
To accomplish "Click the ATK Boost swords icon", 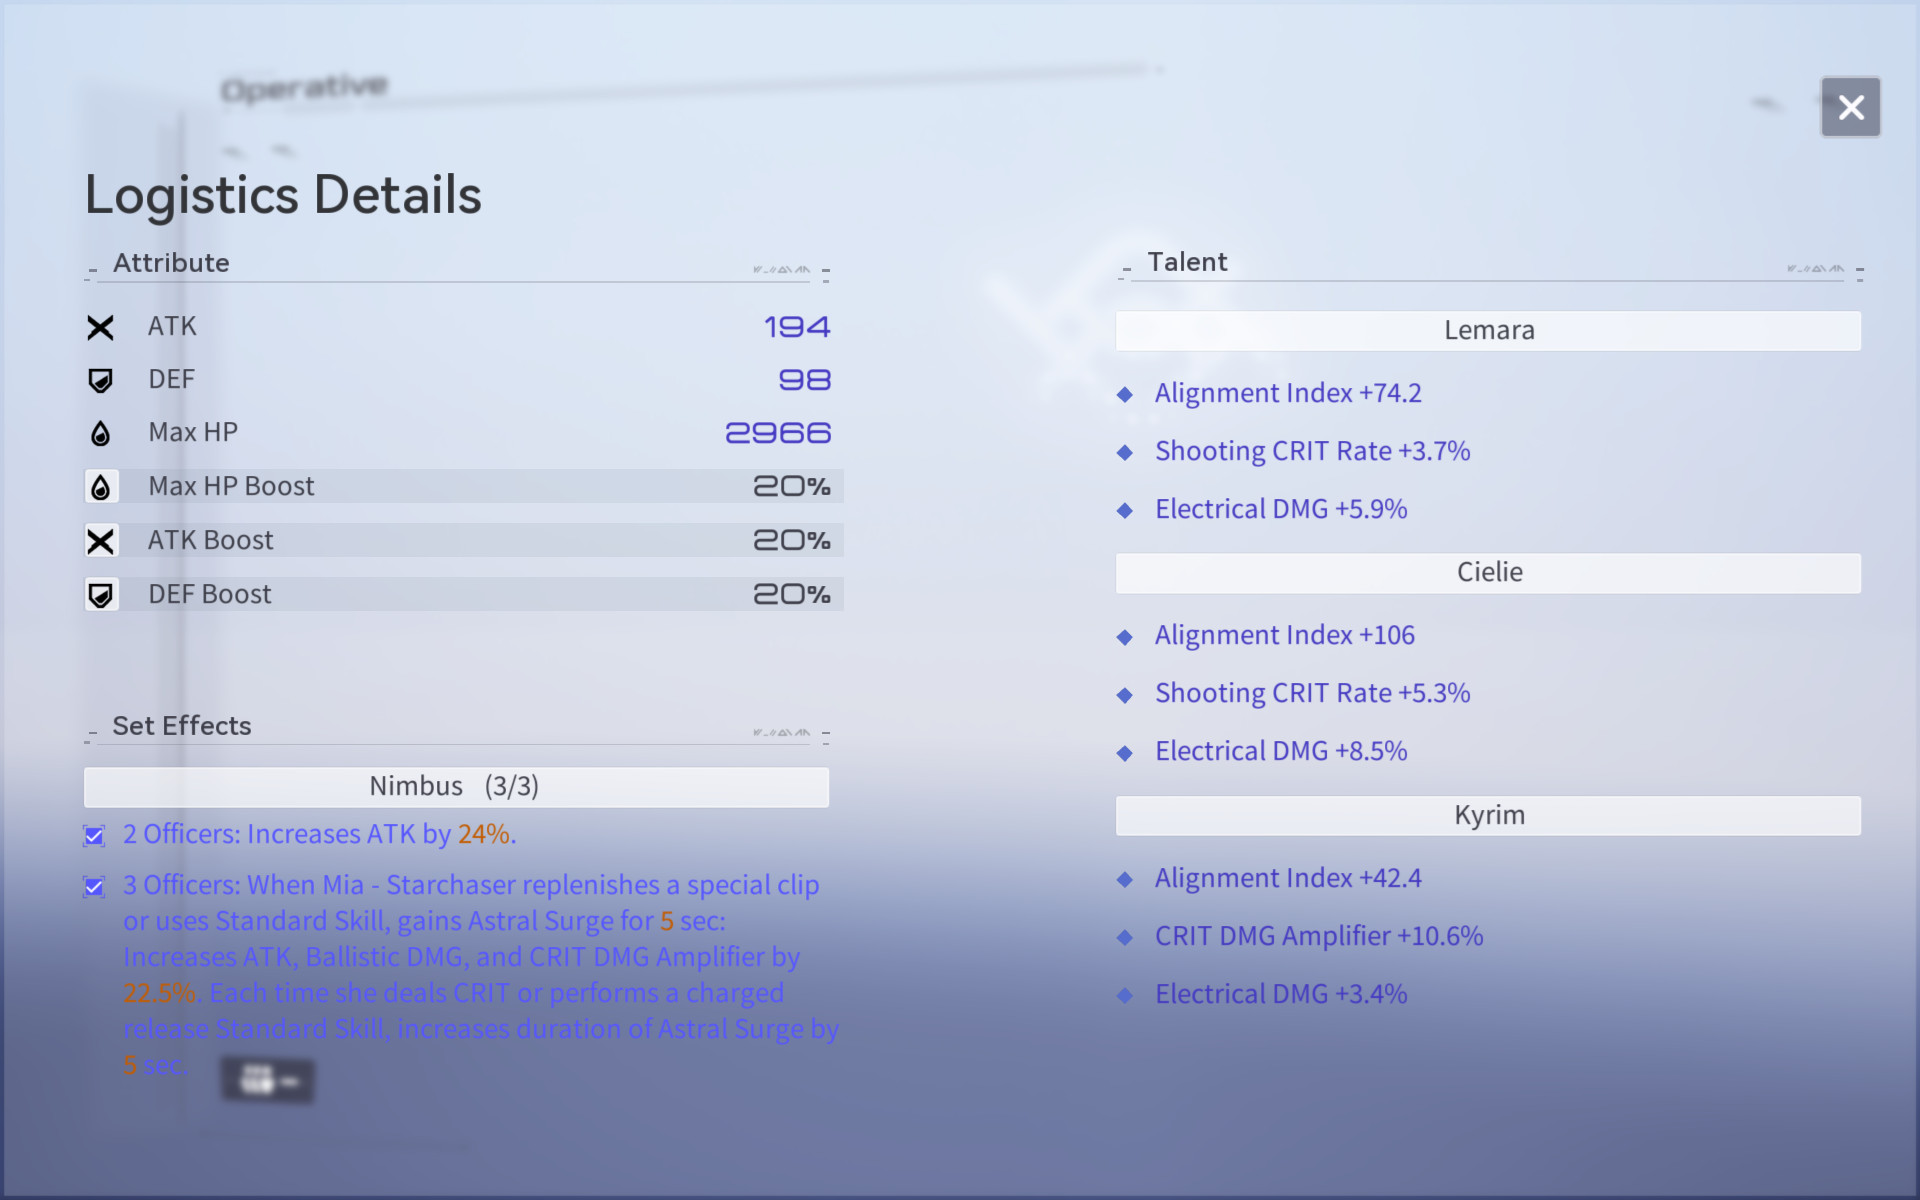I will click(x=100, y=541).
